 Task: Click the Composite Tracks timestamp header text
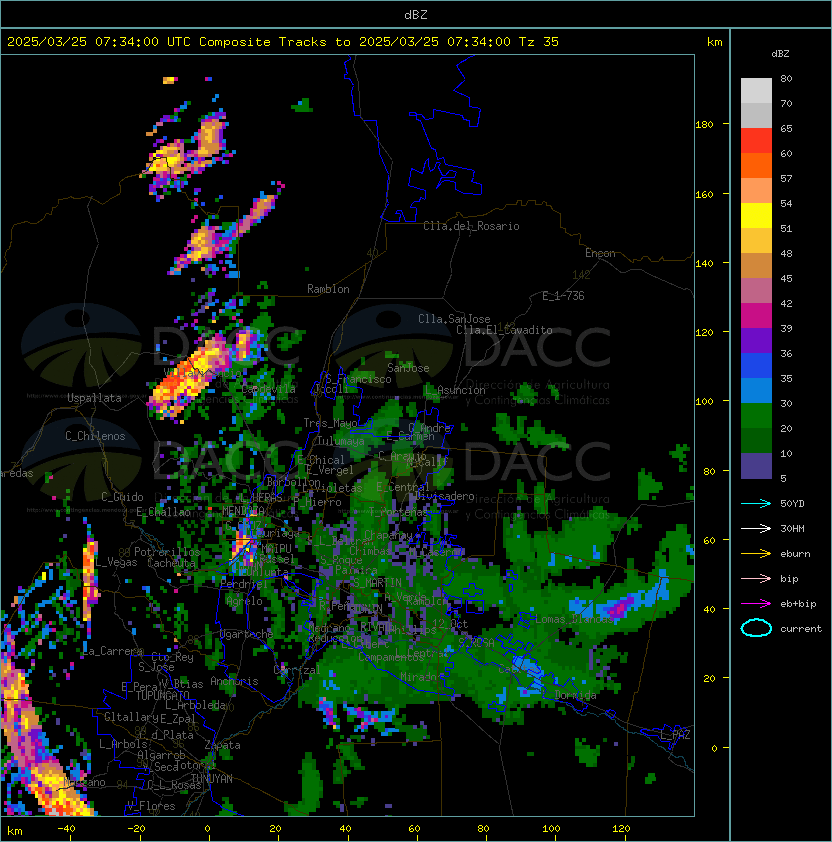tap(283, 42)
